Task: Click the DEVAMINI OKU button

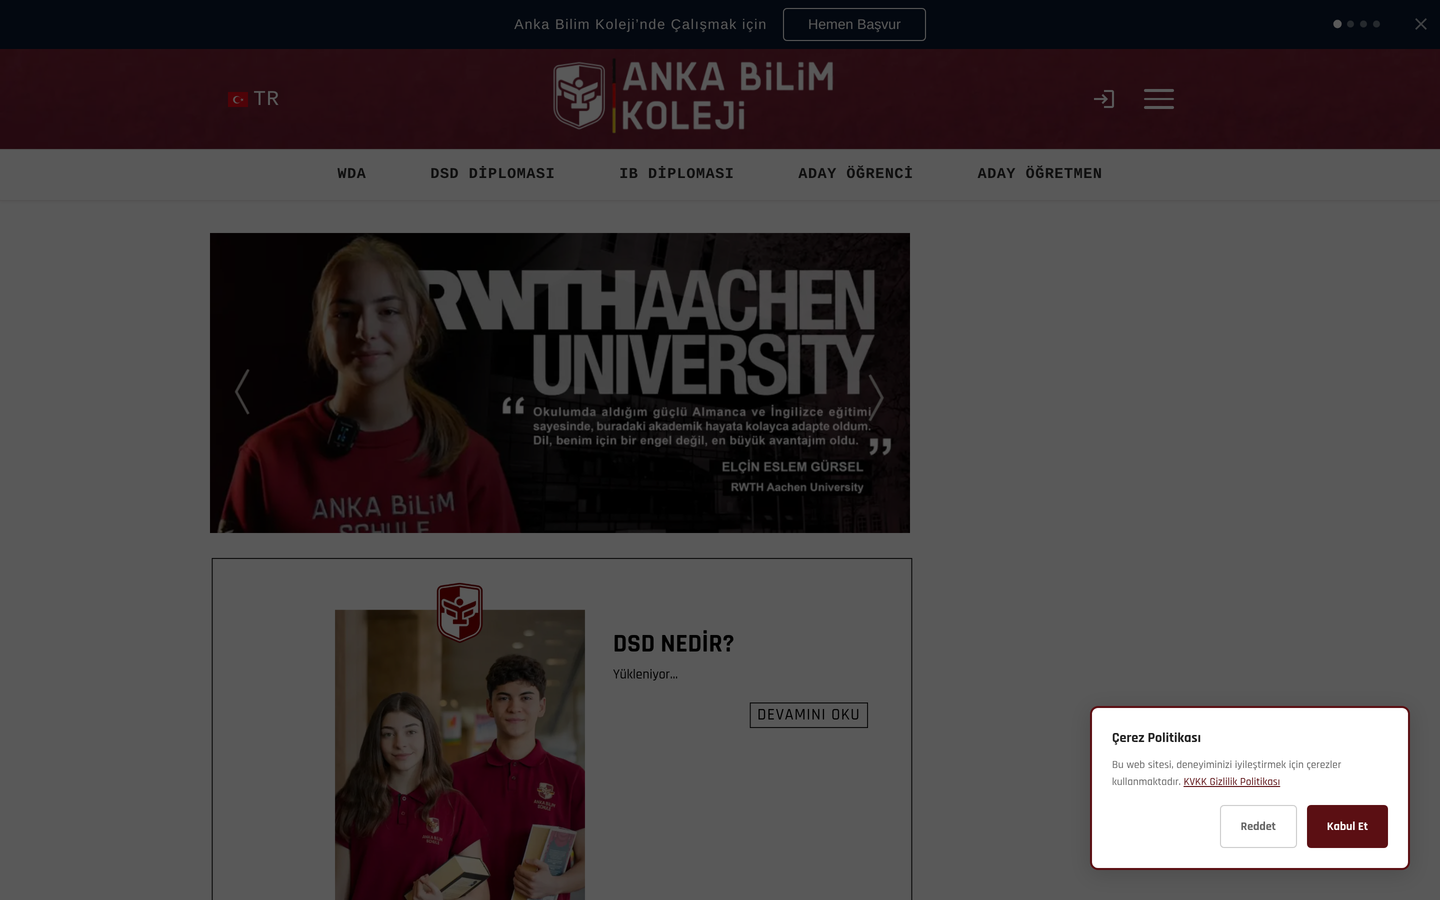Action: [808, 715]
